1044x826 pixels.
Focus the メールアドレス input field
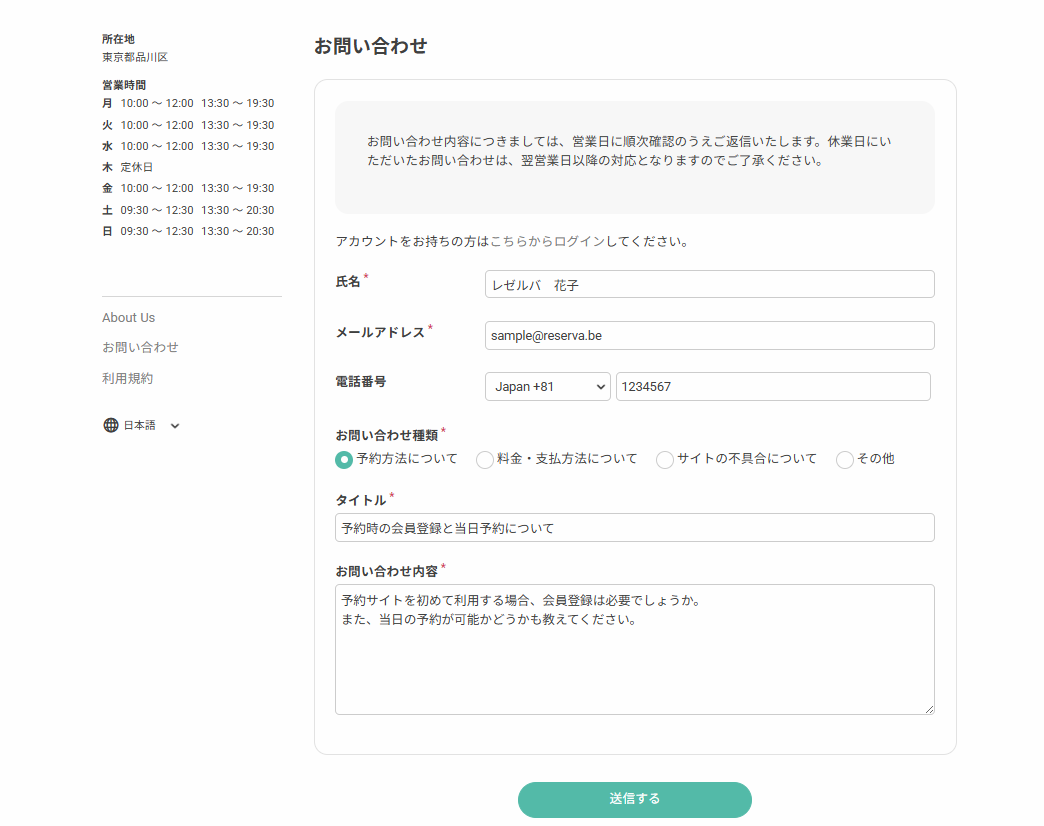pos(709,336)
